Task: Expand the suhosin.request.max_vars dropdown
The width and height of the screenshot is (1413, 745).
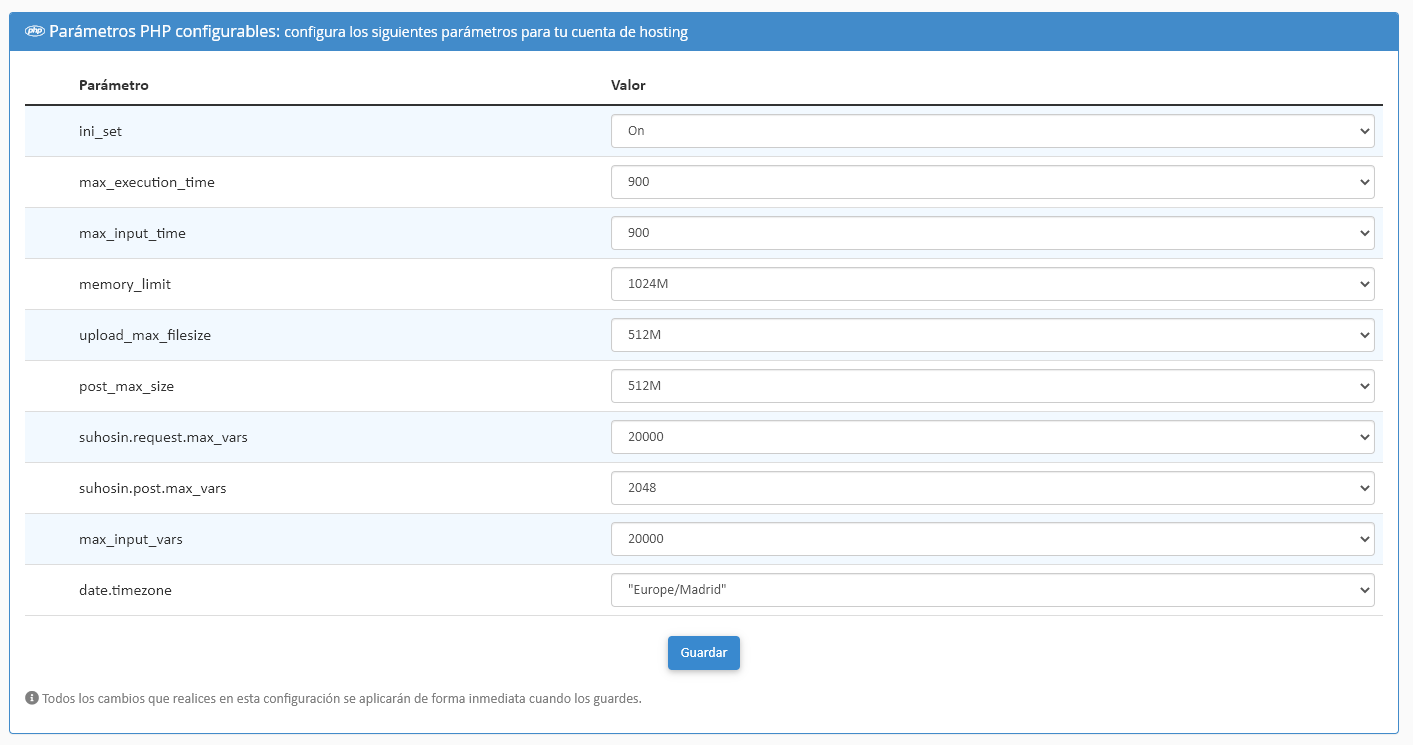Action: pyautogui.click(x=992, y=437)
